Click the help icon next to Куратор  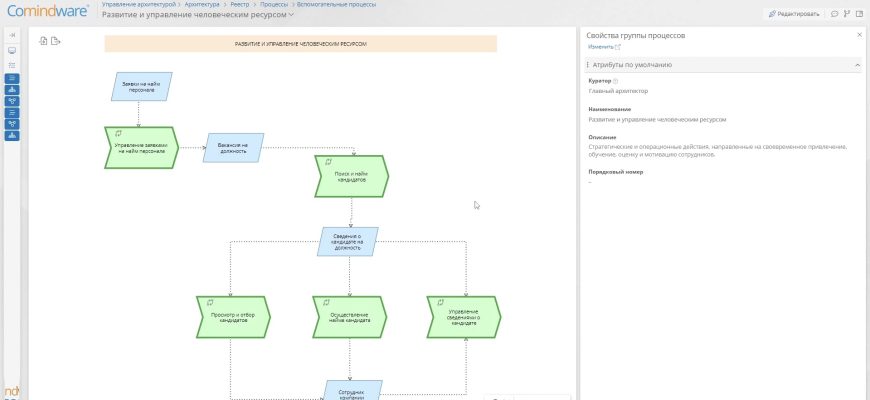[615, 81]
